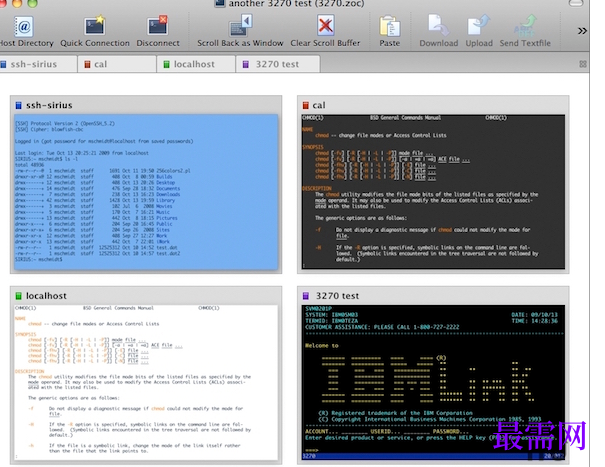This screenshot has width=605, height=467.
Task: Click the red icon beside cal thumbnail title
Action: [306, 105]
